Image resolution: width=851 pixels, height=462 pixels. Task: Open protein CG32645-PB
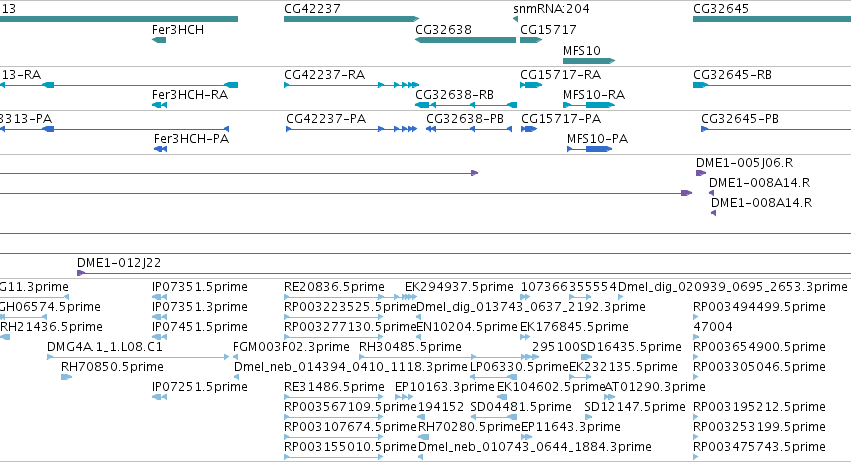(x=740, y=119)
